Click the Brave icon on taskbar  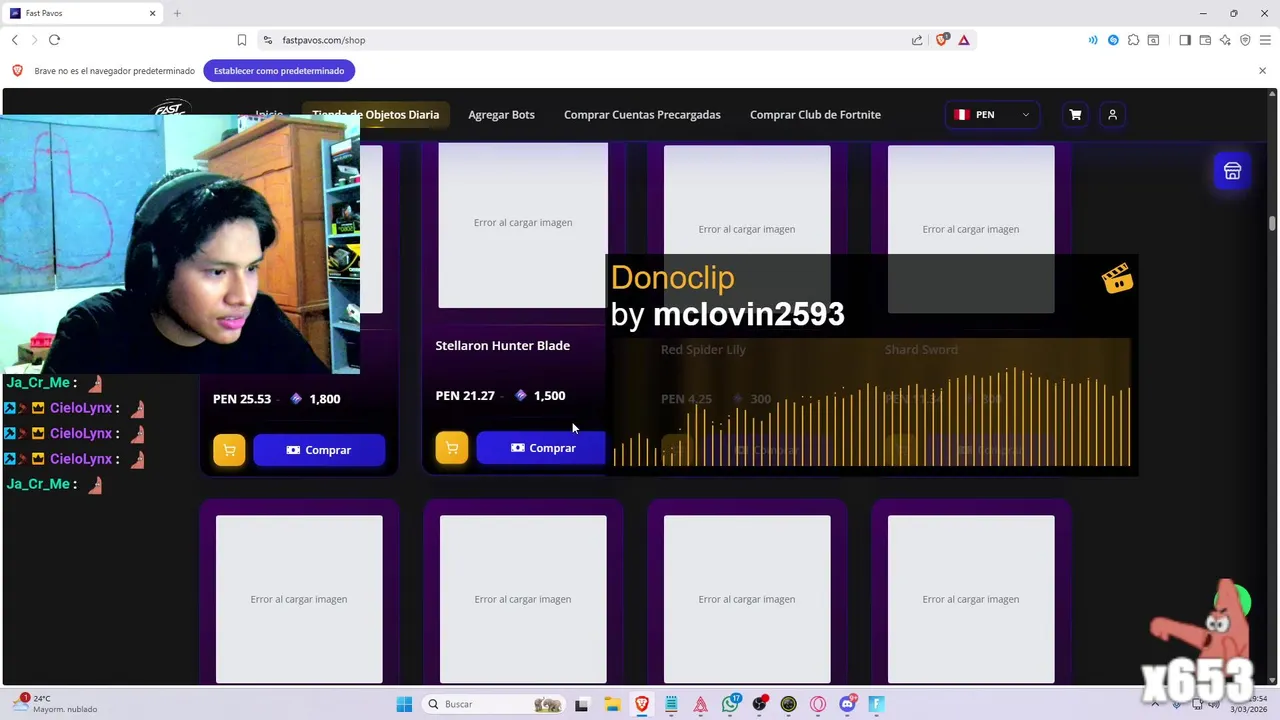tap(642, 704)
